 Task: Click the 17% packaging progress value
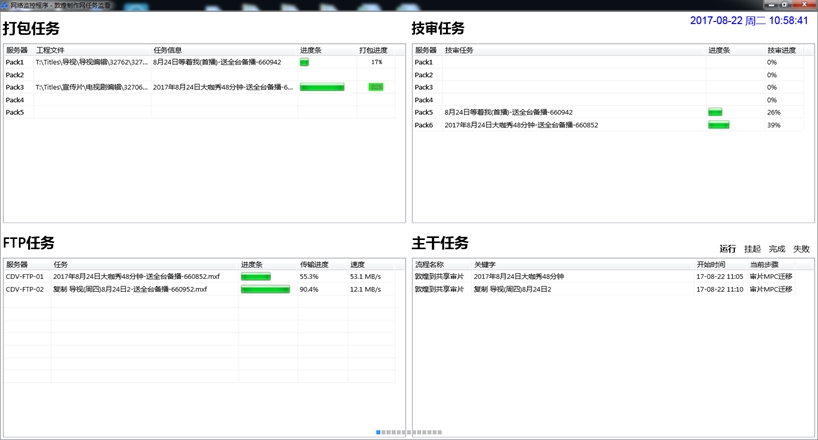tap(377, 62)
